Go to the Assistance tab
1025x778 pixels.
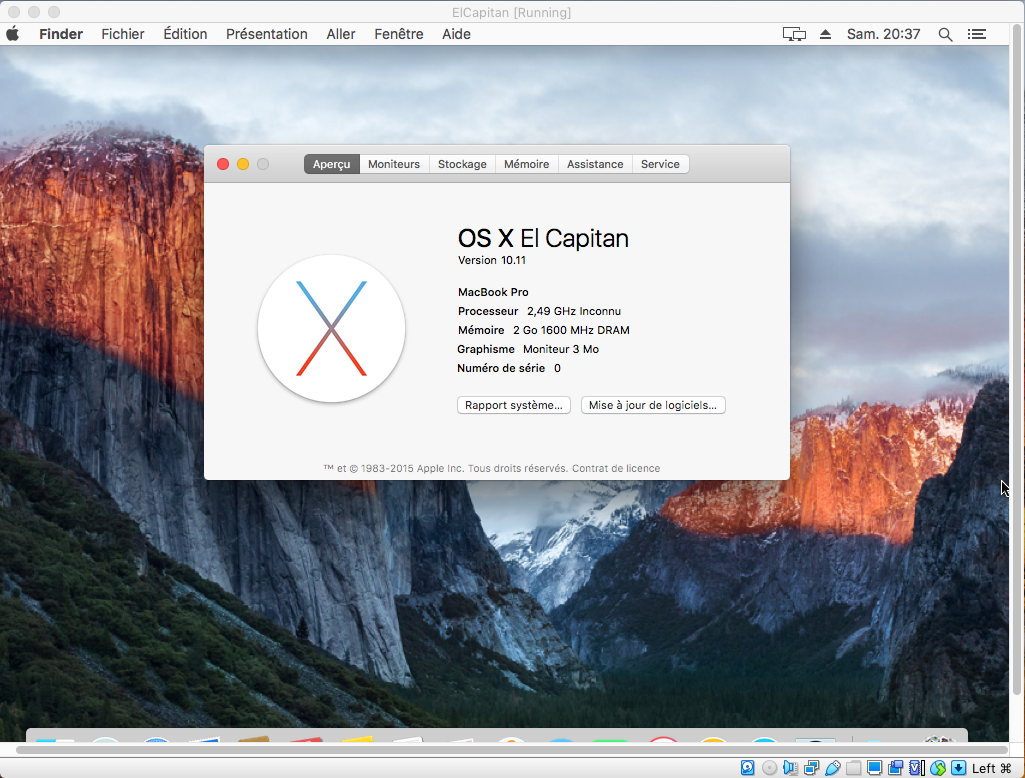click(595, 164)
